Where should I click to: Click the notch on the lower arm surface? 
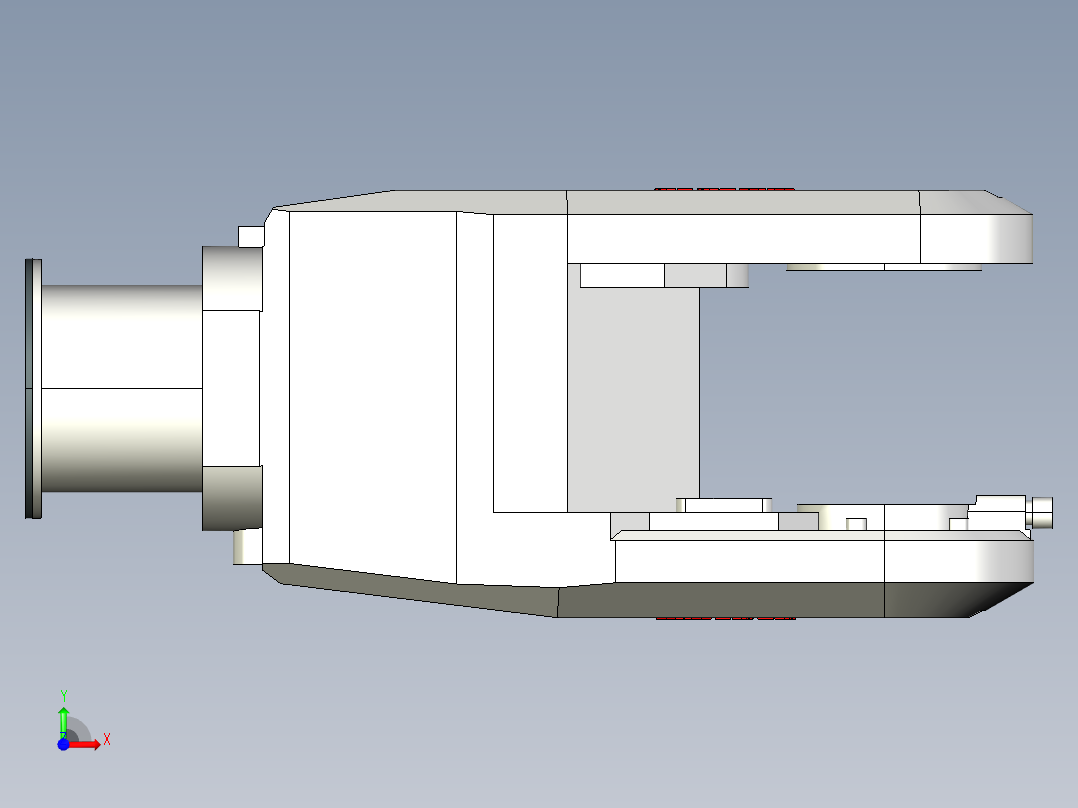click(855, 522)
